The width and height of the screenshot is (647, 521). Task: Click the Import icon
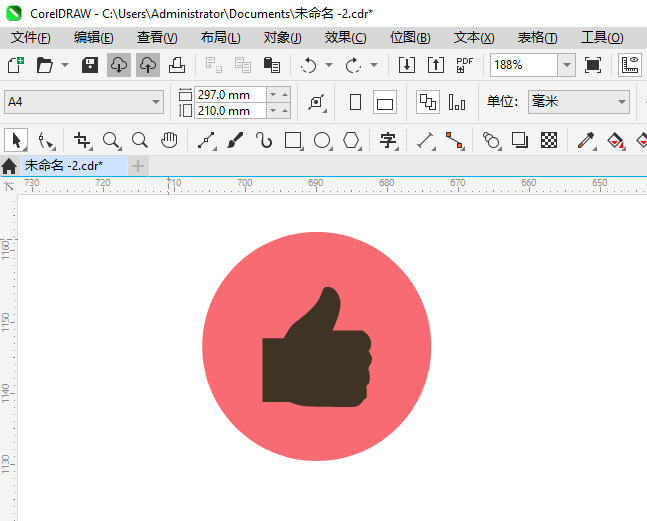(x=407, y=65)
